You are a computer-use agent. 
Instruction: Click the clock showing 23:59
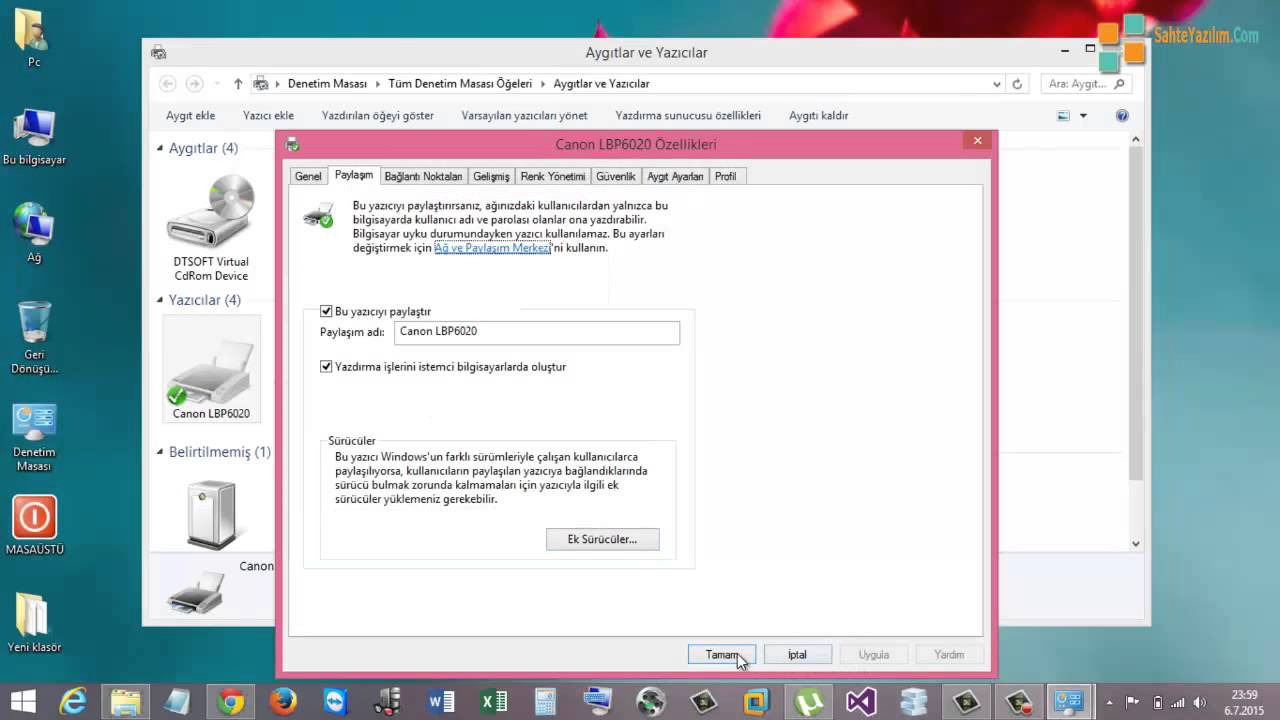tap(1245, 695)
